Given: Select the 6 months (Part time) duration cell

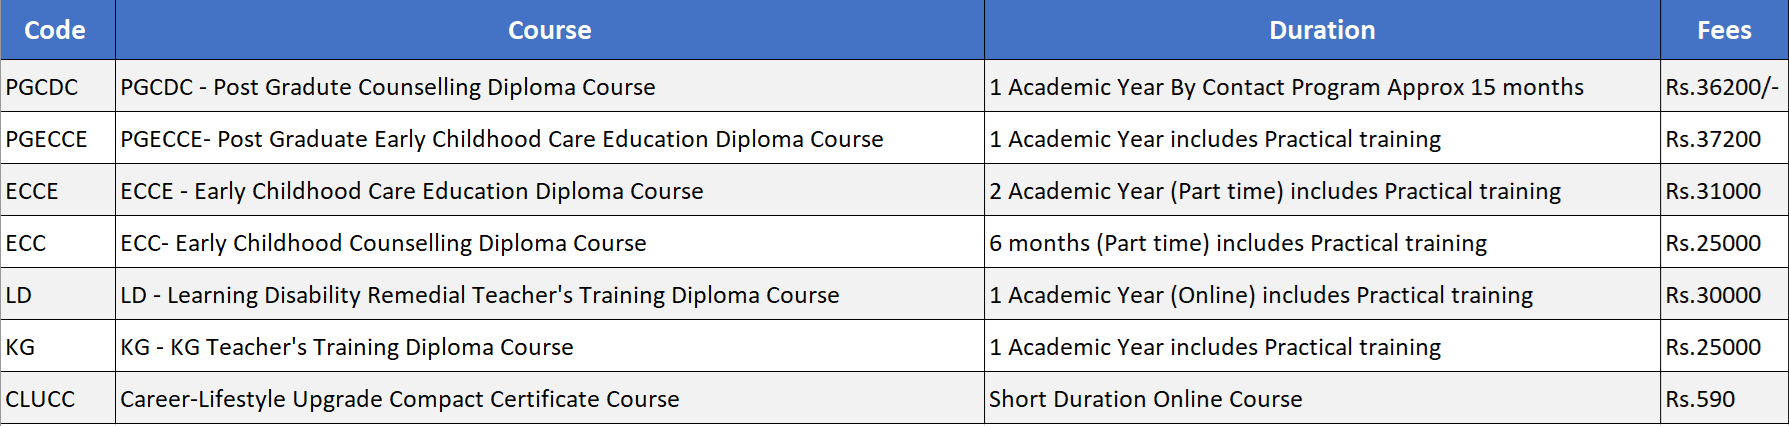Looking at the screenshot, I should 1238,243.
